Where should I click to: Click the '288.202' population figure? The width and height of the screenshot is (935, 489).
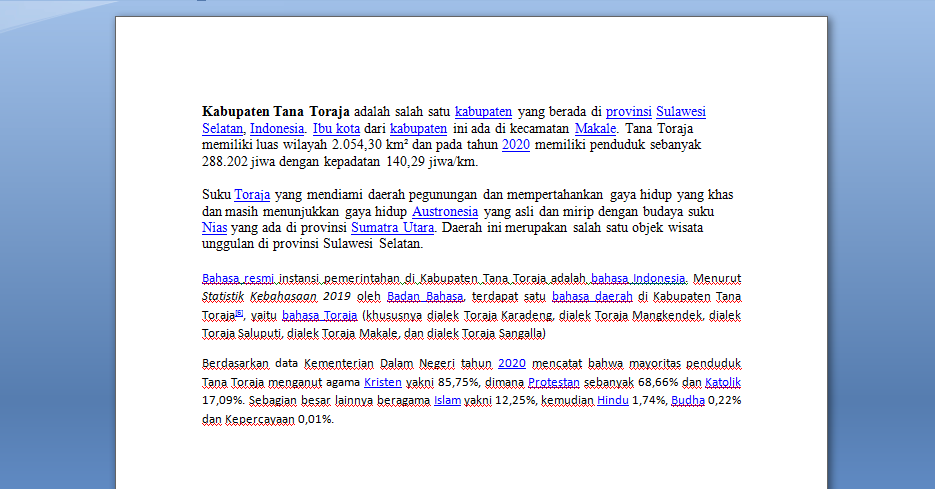225,161
